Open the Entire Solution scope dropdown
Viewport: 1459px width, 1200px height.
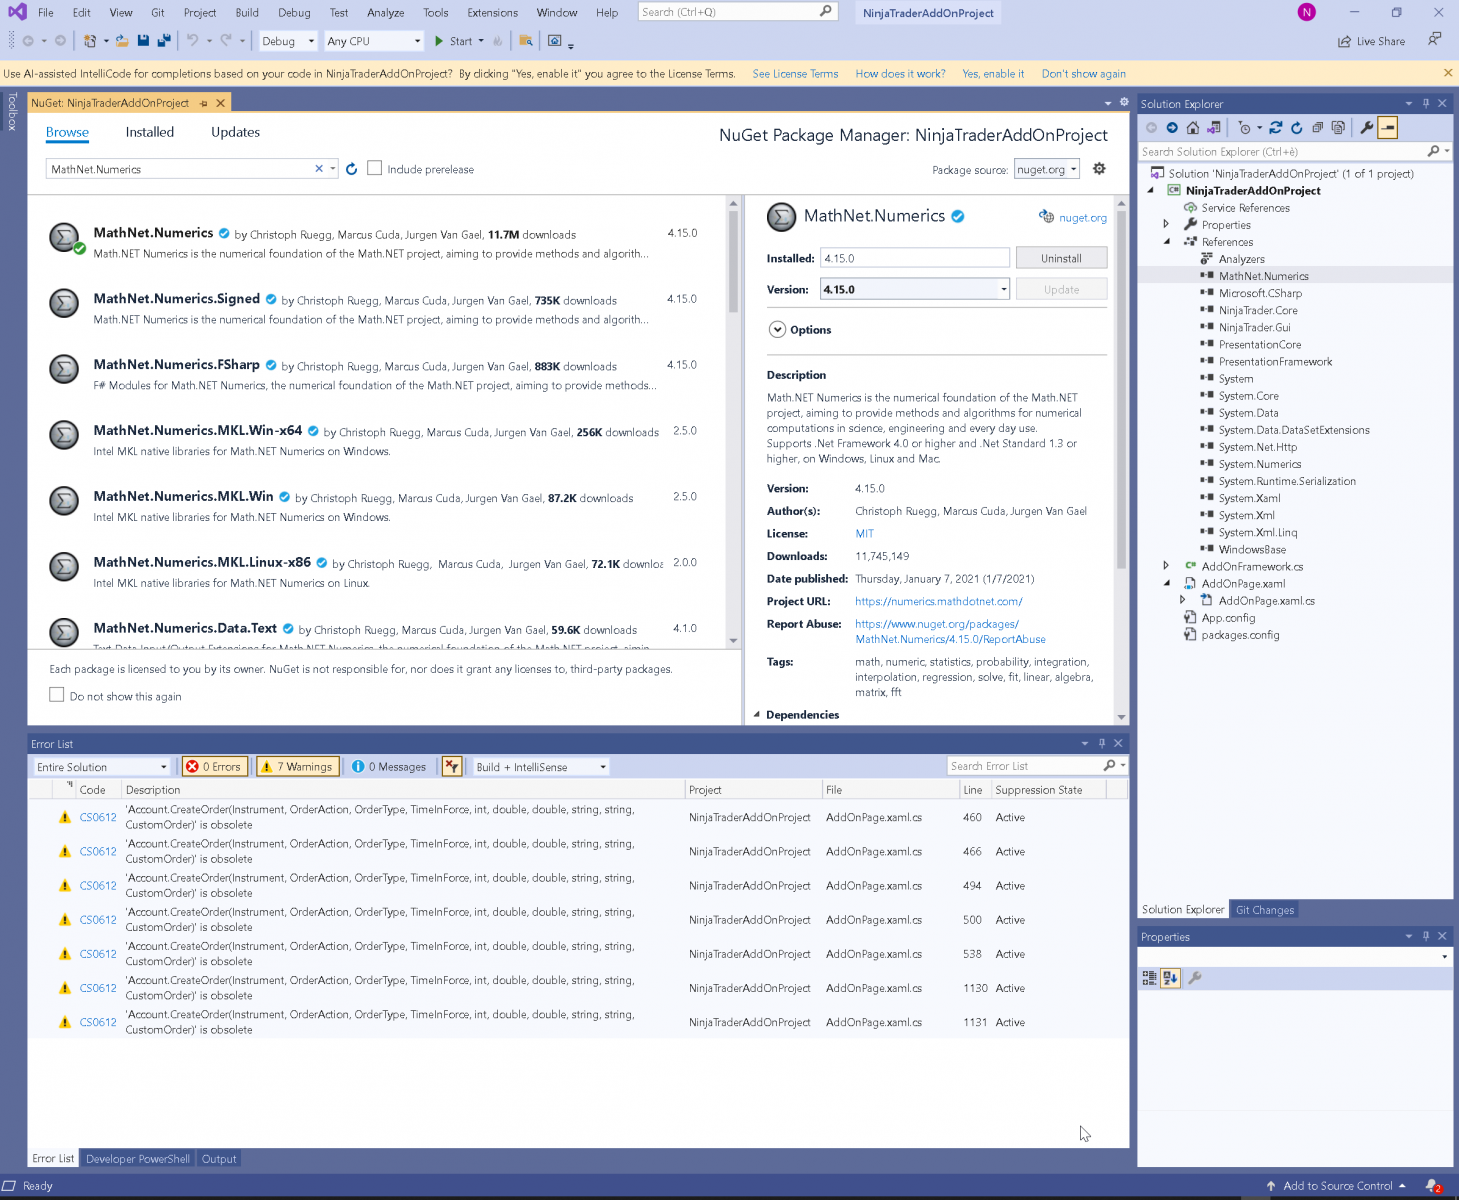click(x=102, y=767)
